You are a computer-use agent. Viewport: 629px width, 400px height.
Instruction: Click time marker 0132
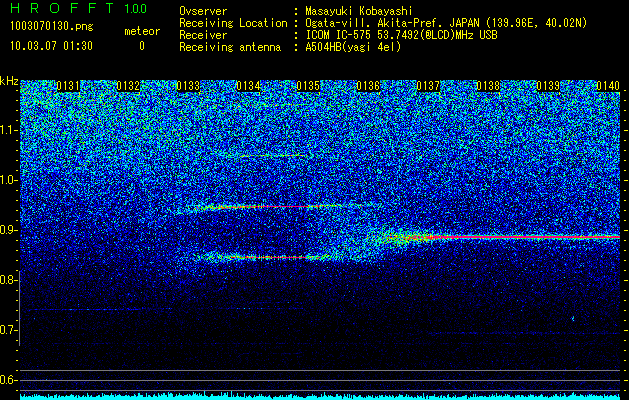[x=128, y=86]
